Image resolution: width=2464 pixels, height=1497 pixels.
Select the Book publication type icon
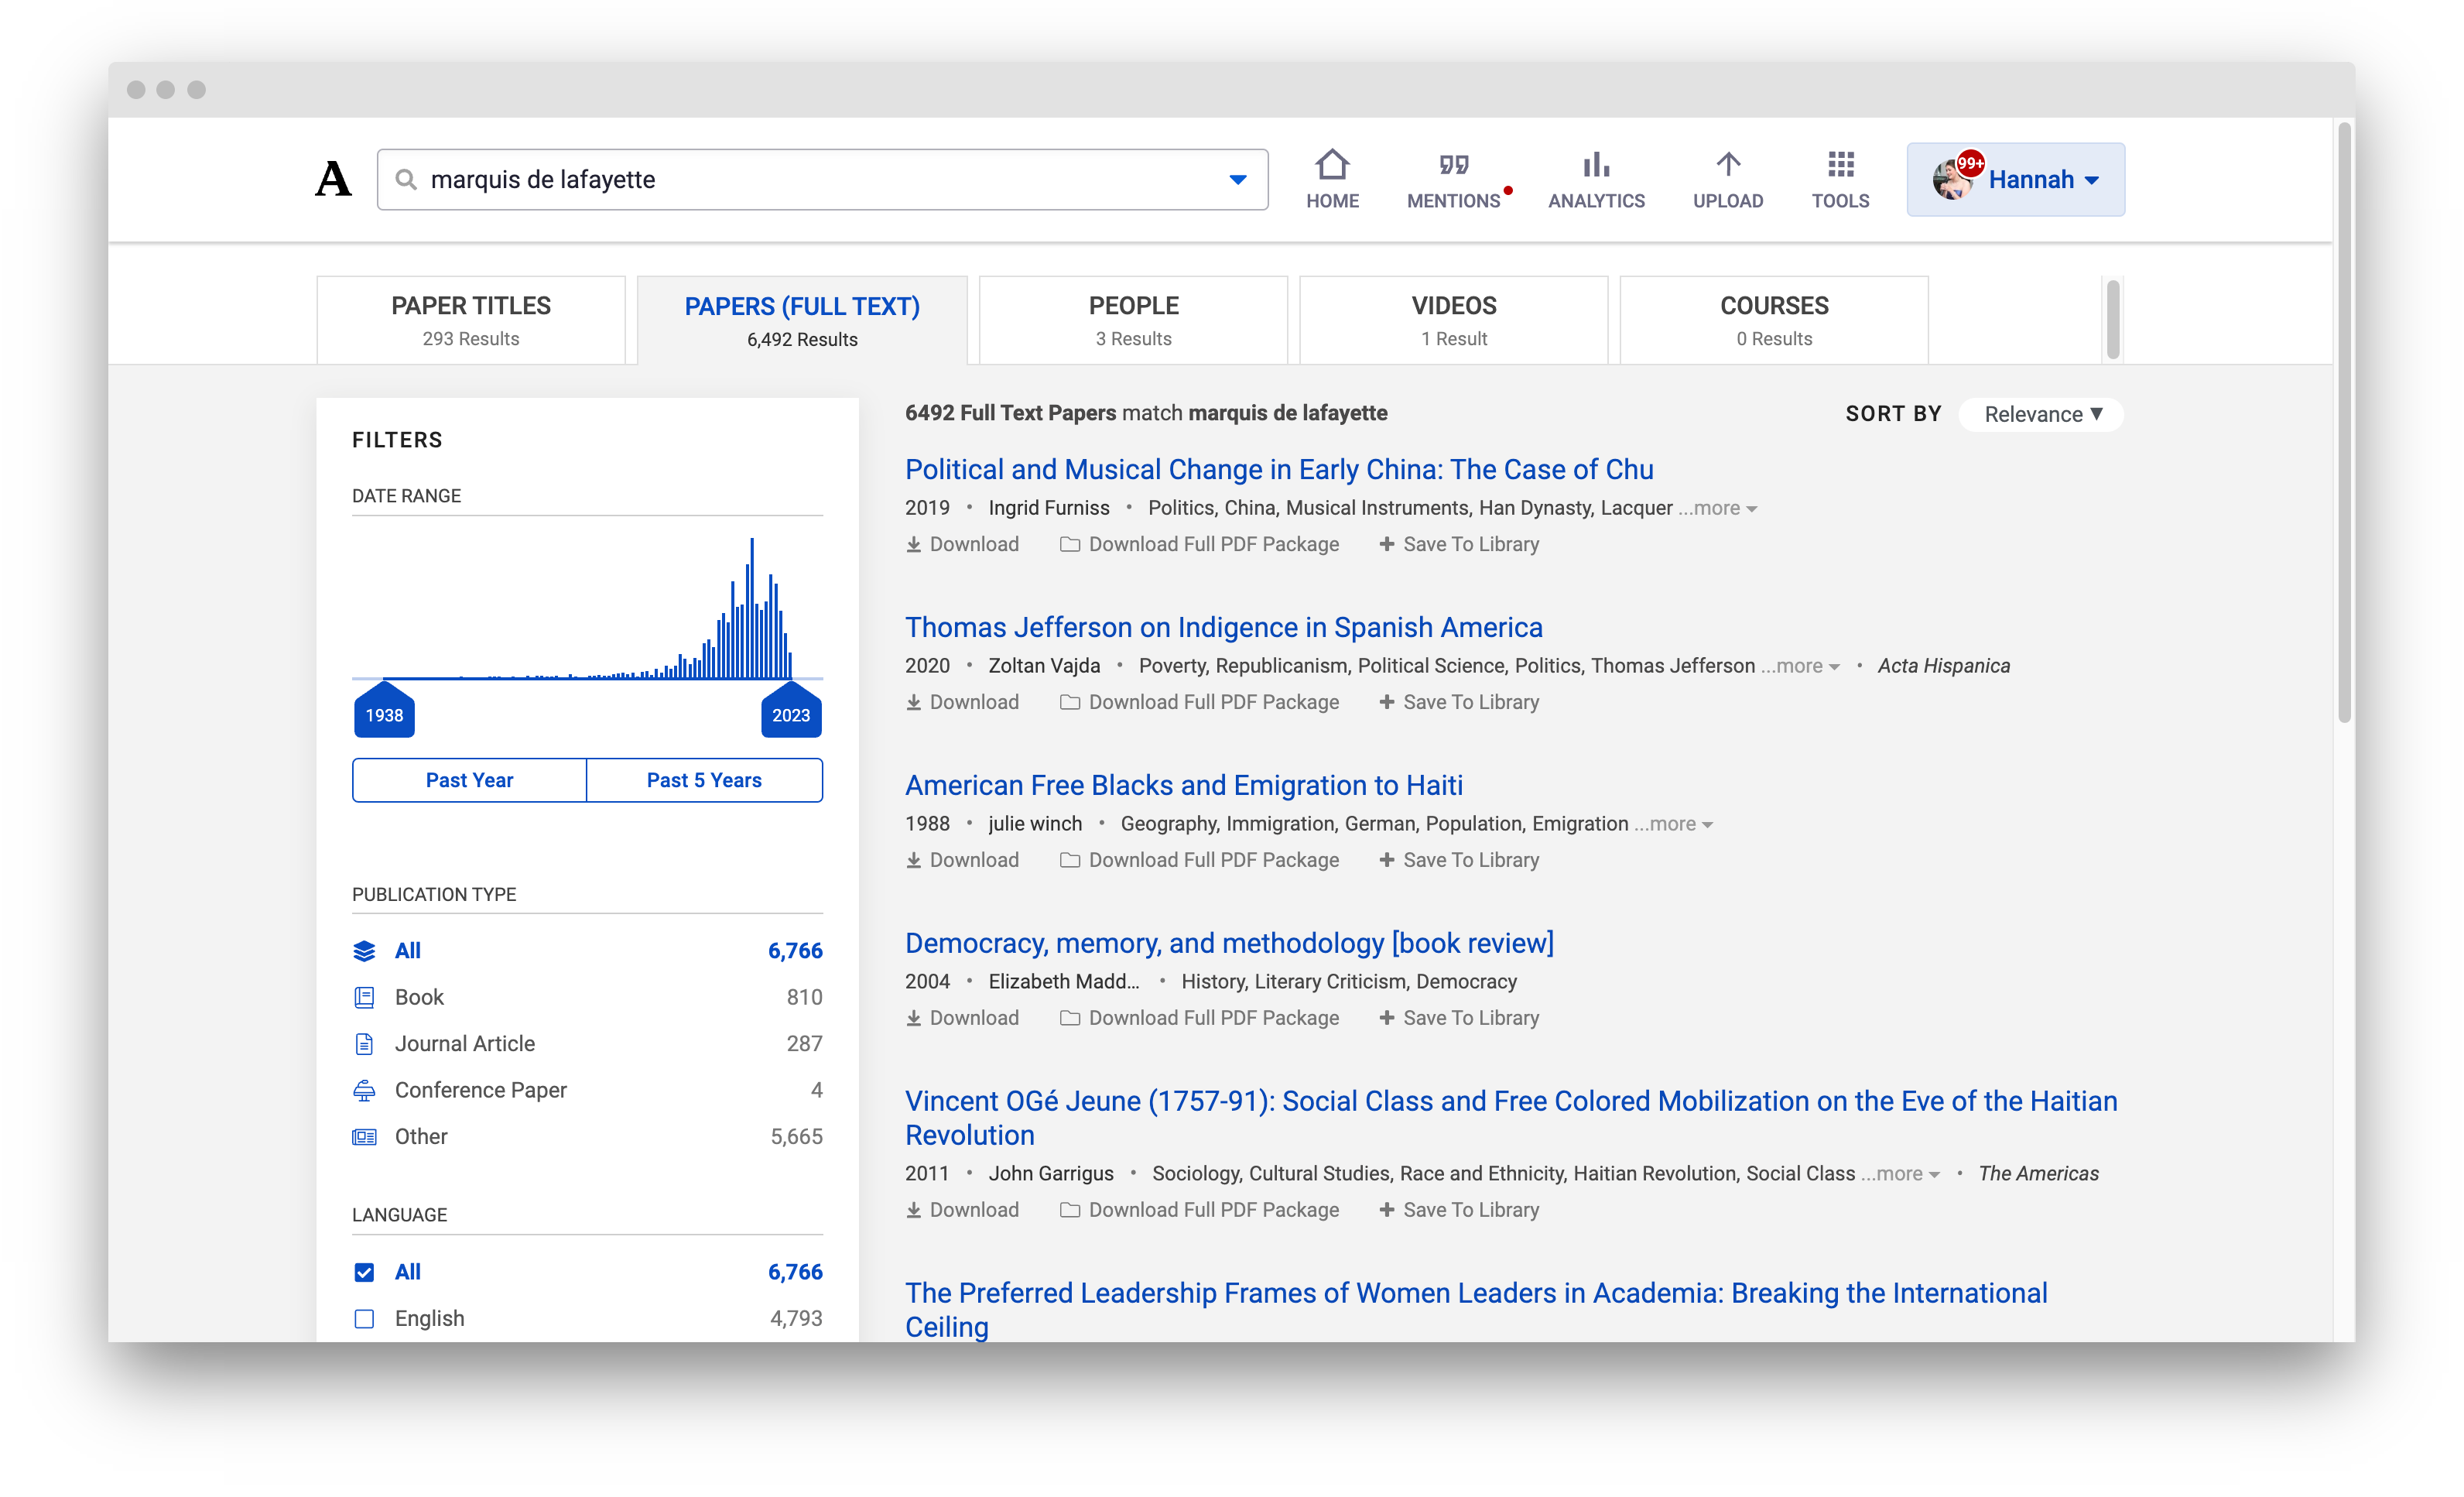coord(364,996)
